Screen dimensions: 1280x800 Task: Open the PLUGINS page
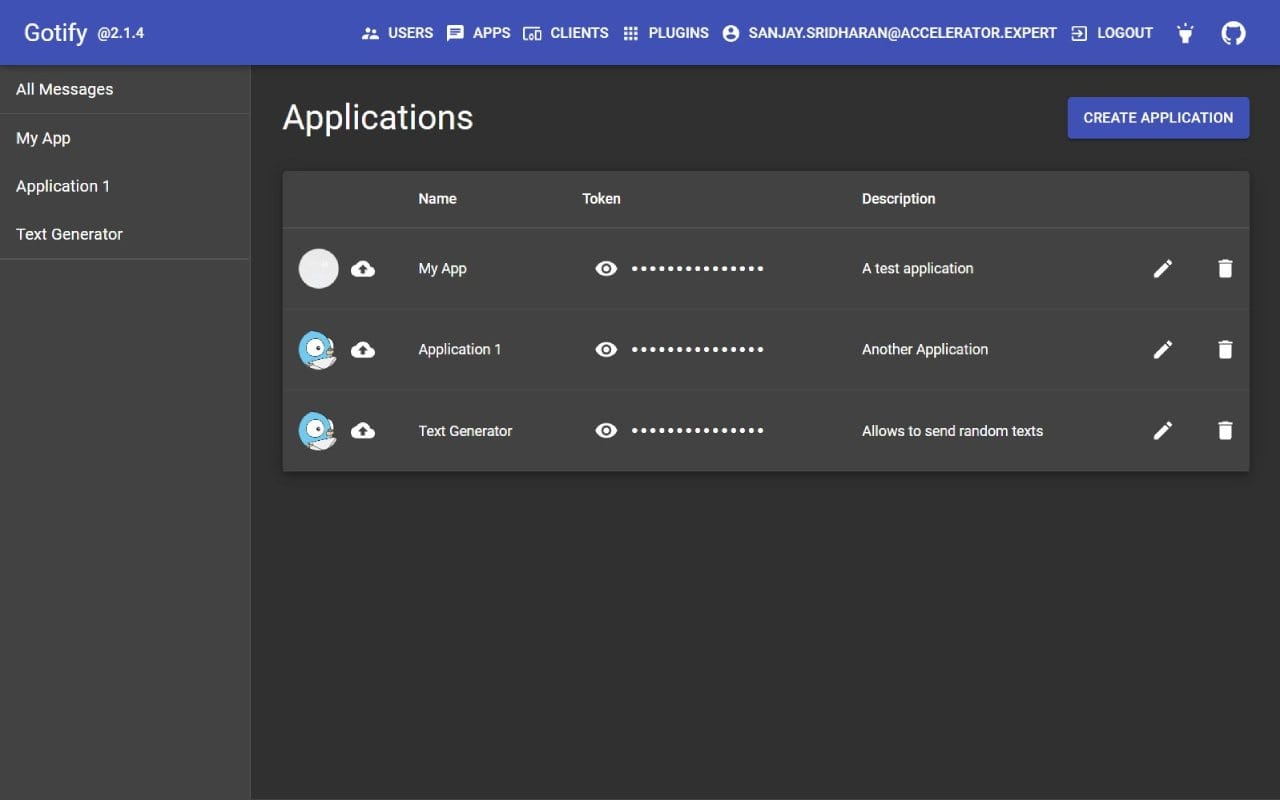point(665,32)
